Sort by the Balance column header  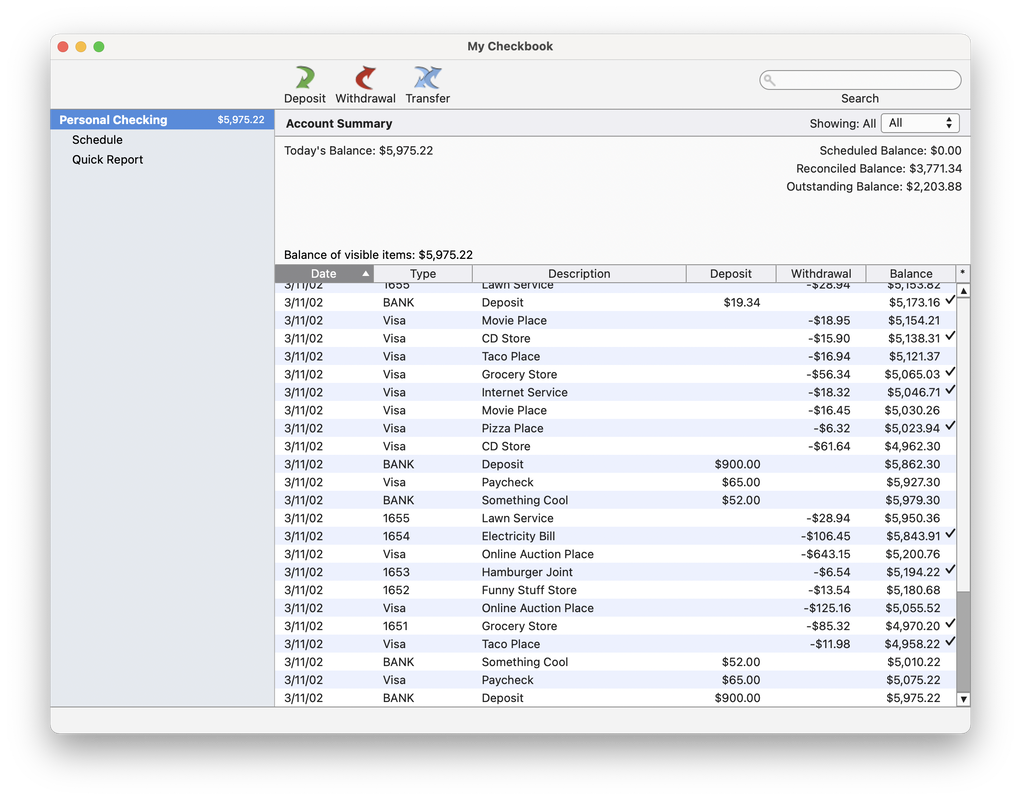910,274
